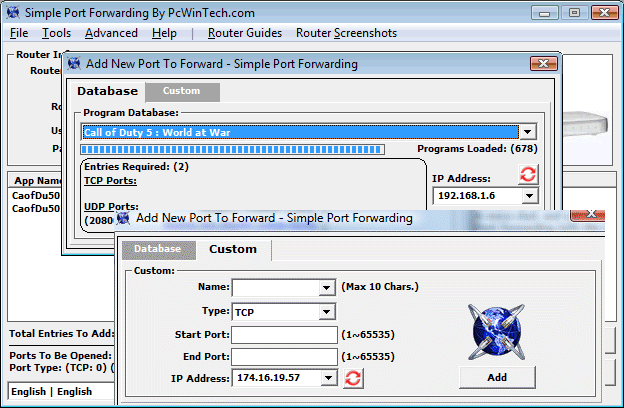Select second CaofDu50 row in app list
Viewport: 624px width, 408px height.
36,209
